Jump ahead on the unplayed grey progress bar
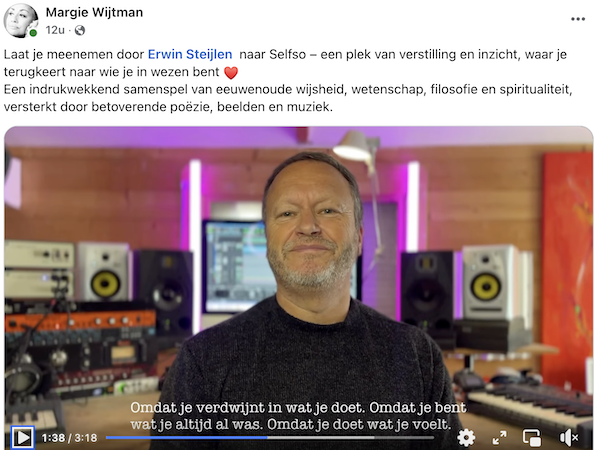 coord(351,437)
